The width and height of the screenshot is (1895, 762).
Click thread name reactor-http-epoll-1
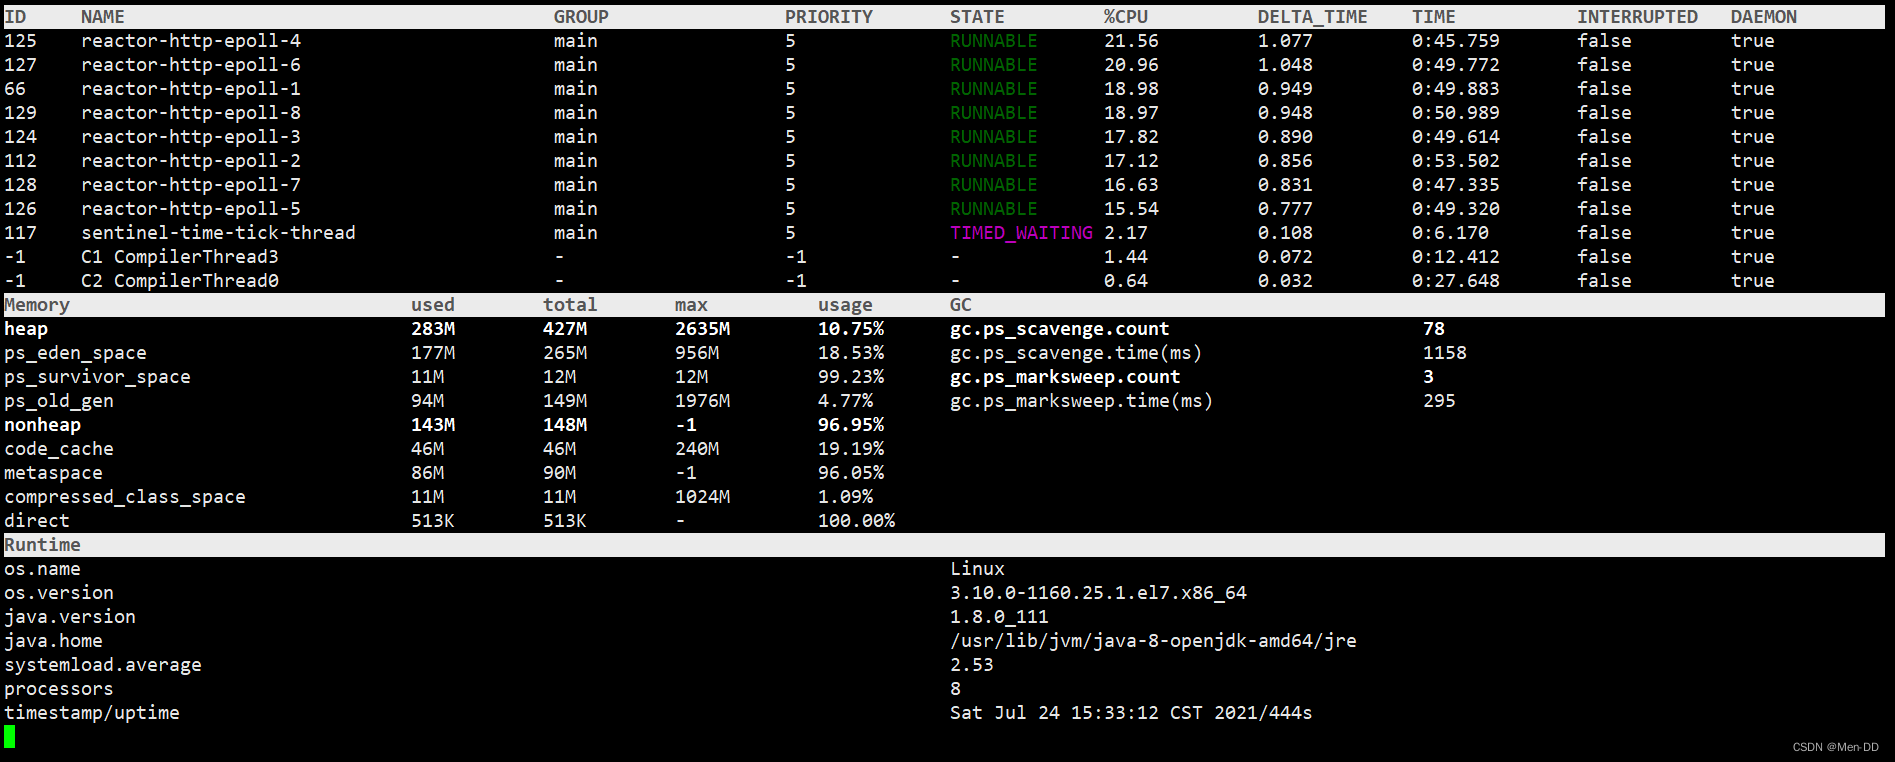(x=191, y=89)
